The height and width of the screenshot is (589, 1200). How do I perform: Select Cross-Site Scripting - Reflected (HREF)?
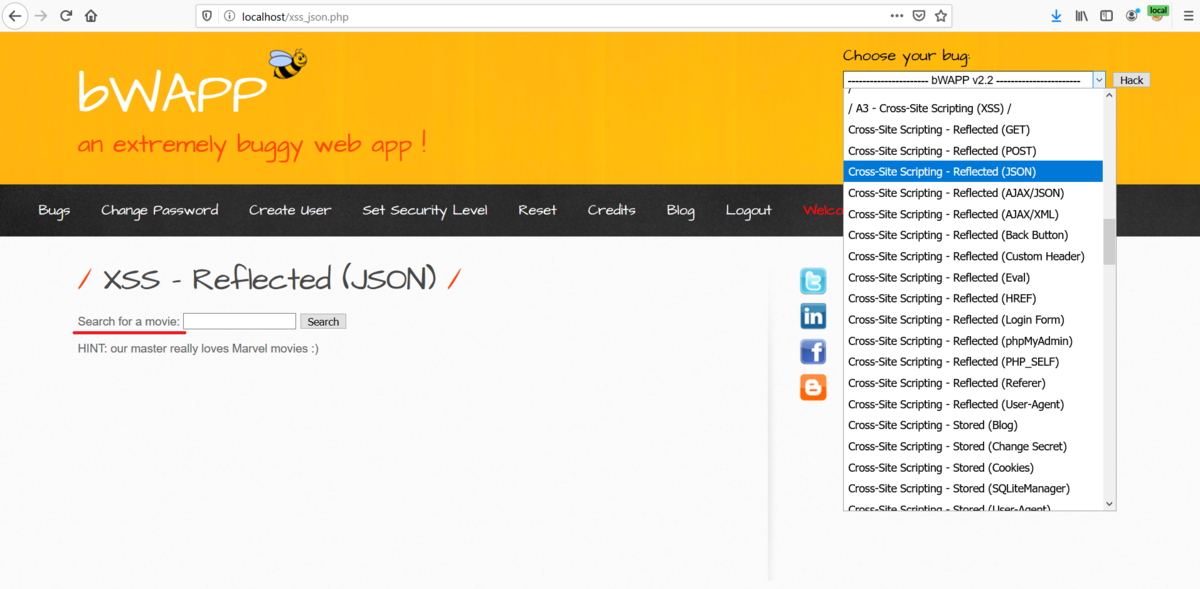point(973,299)
